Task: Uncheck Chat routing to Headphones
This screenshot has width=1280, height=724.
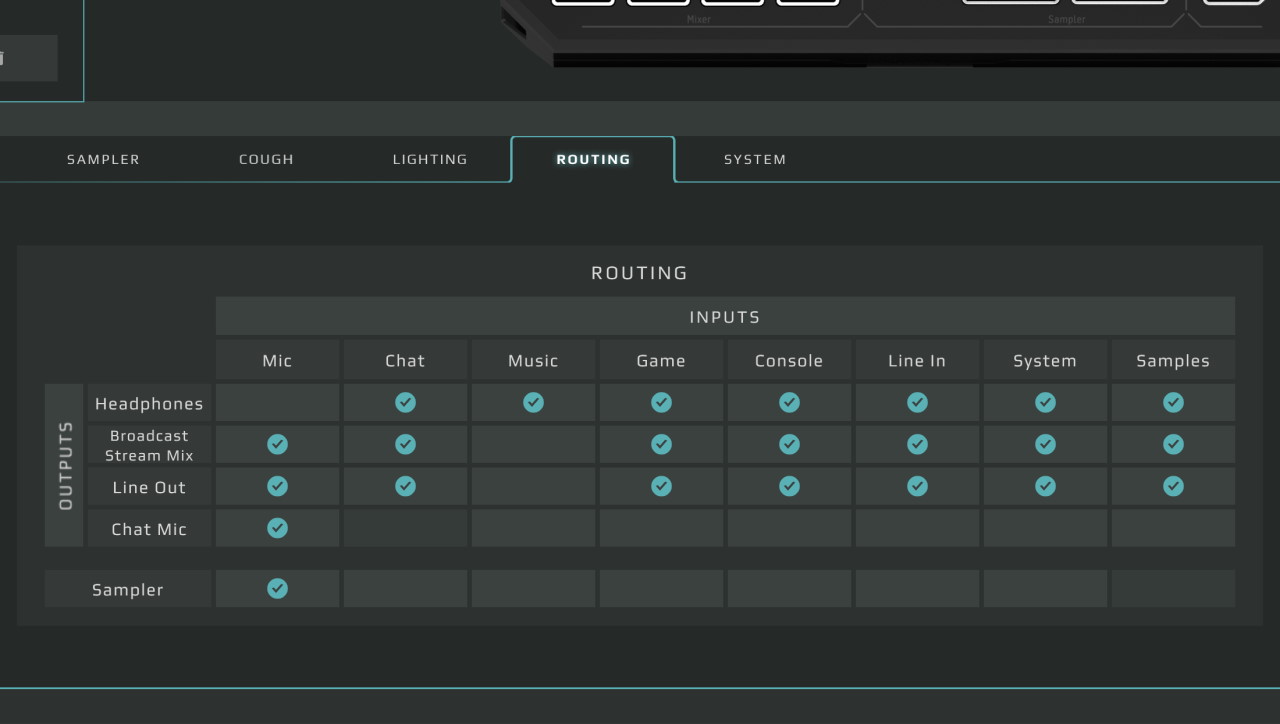Action: click(x=405, y=402)
